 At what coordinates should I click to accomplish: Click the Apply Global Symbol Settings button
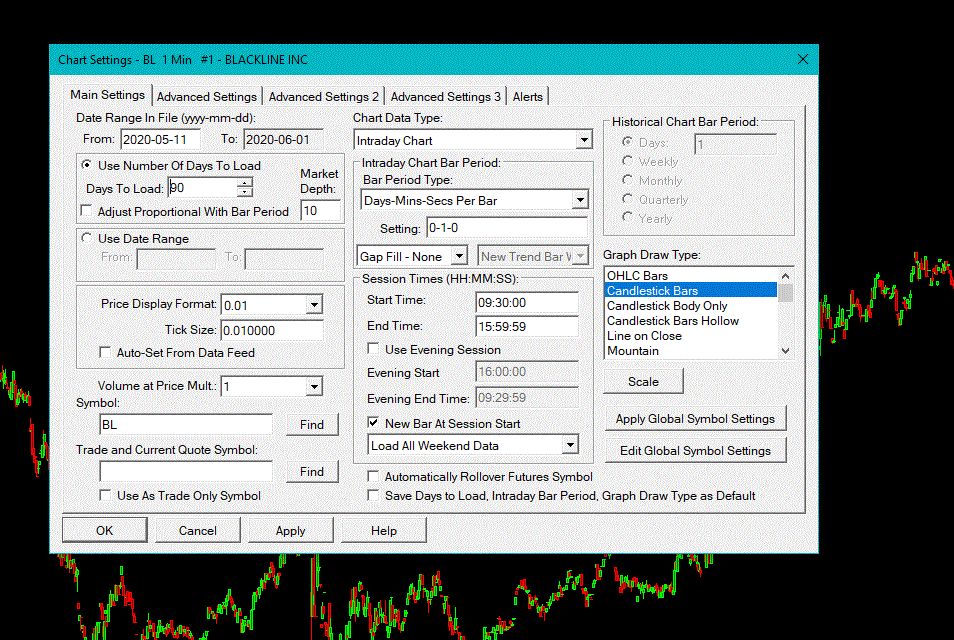click(x=695, y=419)
